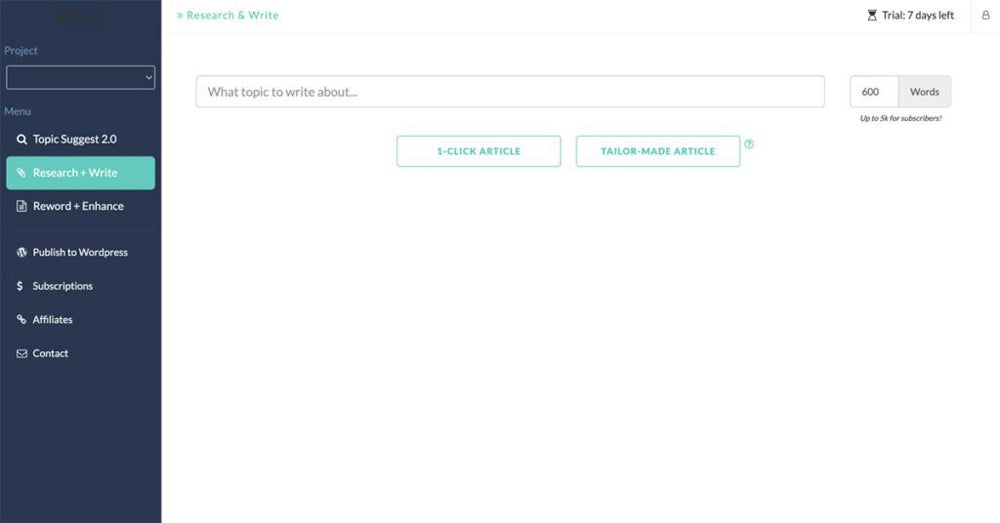Viewport: 1000px width, 523px height.
Task: Click the Words label addon
Action: pos(925,92)
